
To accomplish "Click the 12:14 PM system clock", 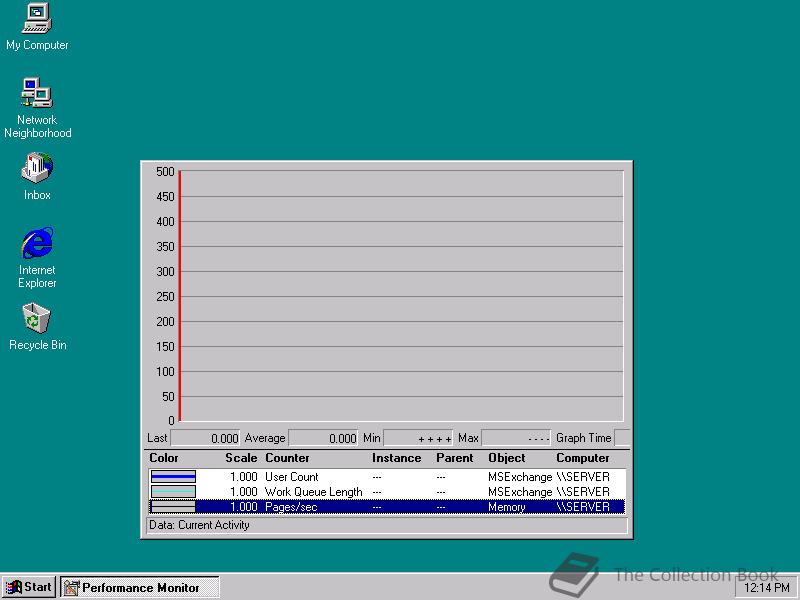I will coord(766,588).
